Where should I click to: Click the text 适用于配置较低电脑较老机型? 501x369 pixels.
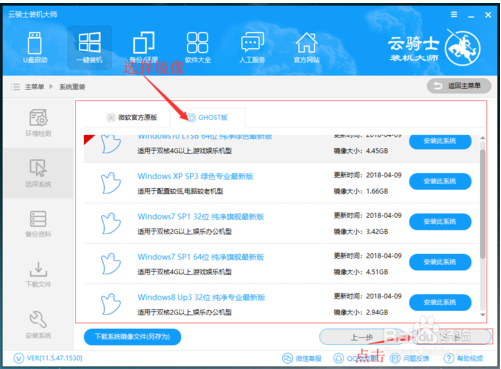click(180, 191)
